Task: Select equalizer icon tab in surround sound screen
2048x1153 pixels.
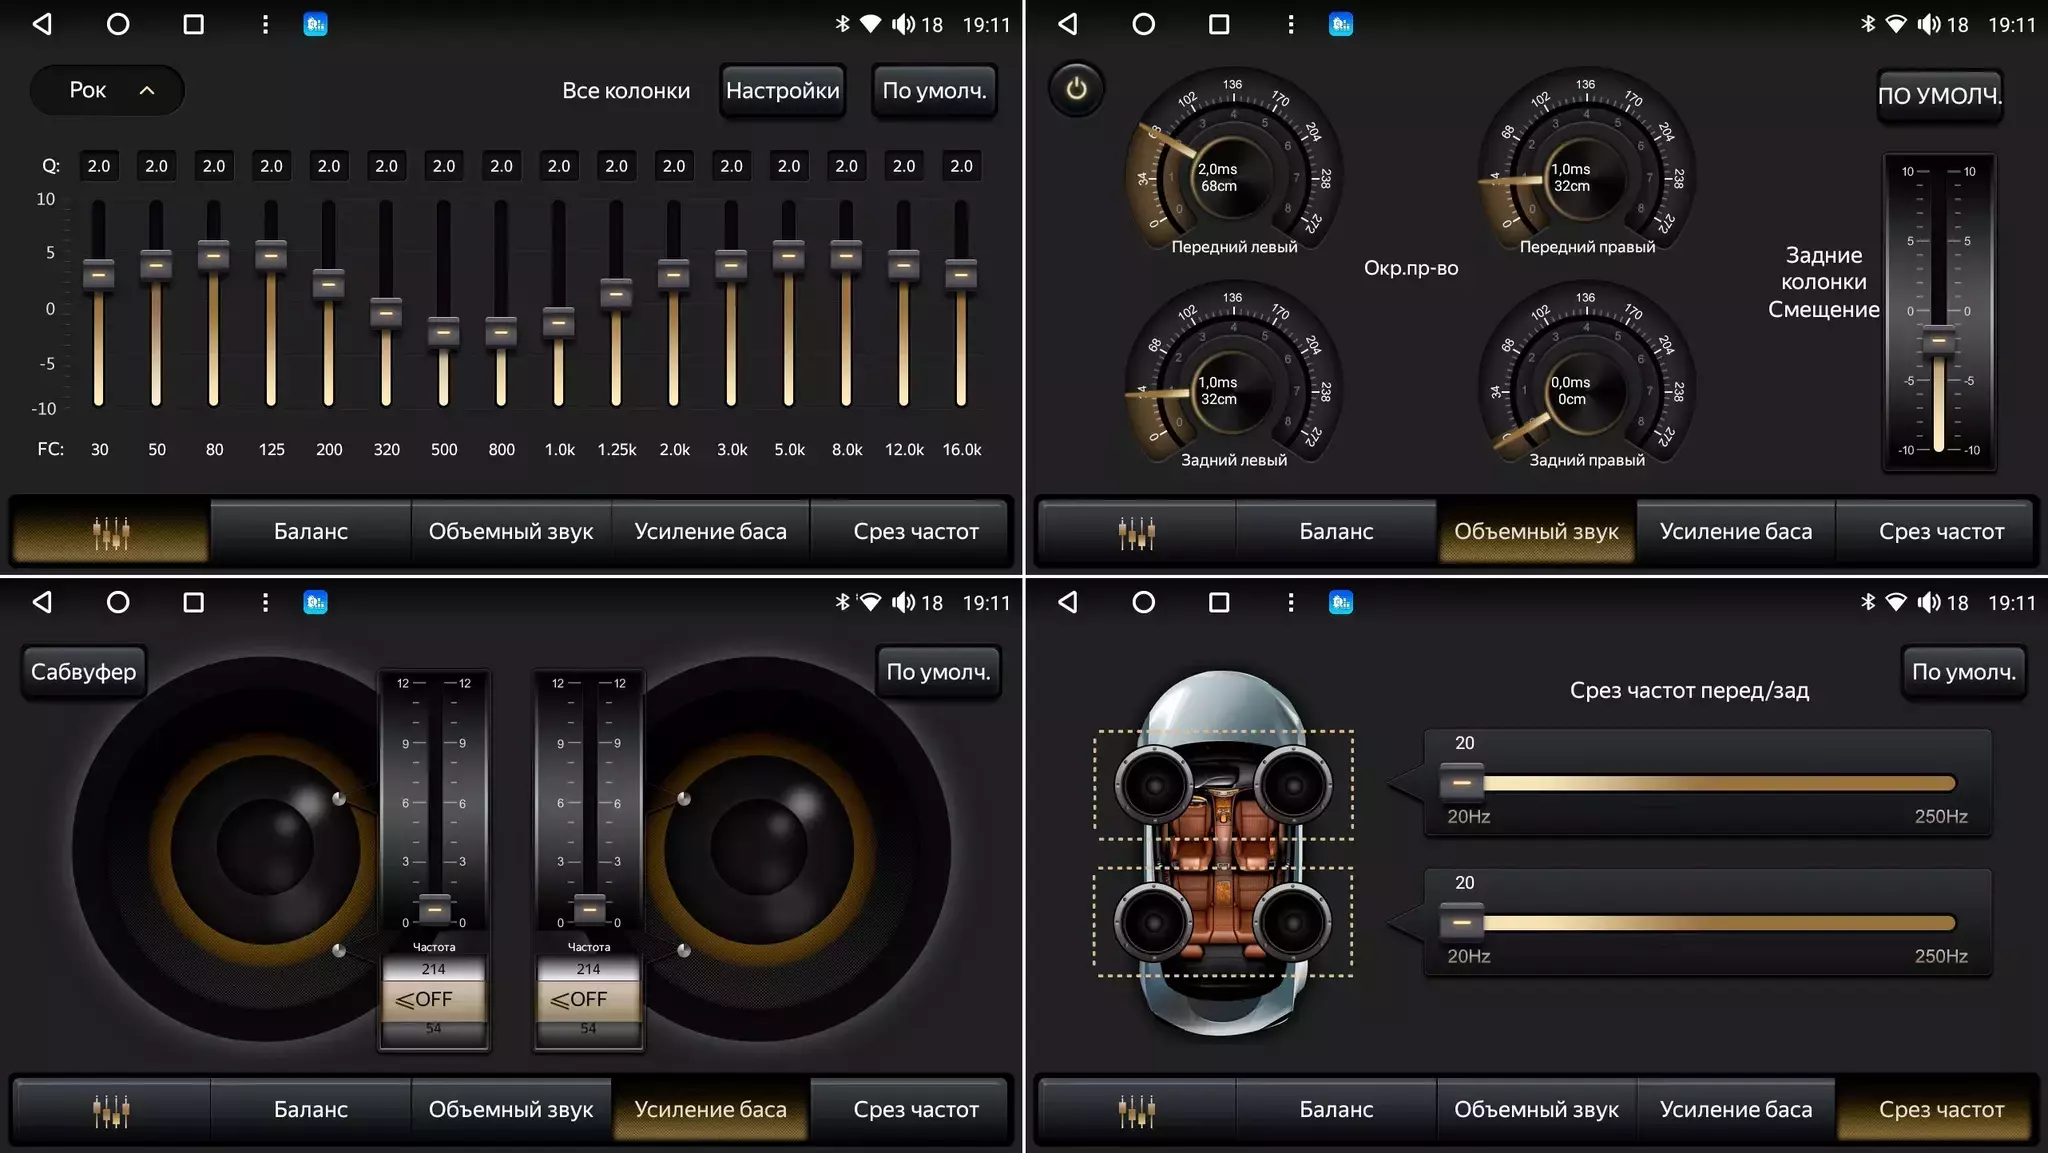Action: [x=1136, y=532]
